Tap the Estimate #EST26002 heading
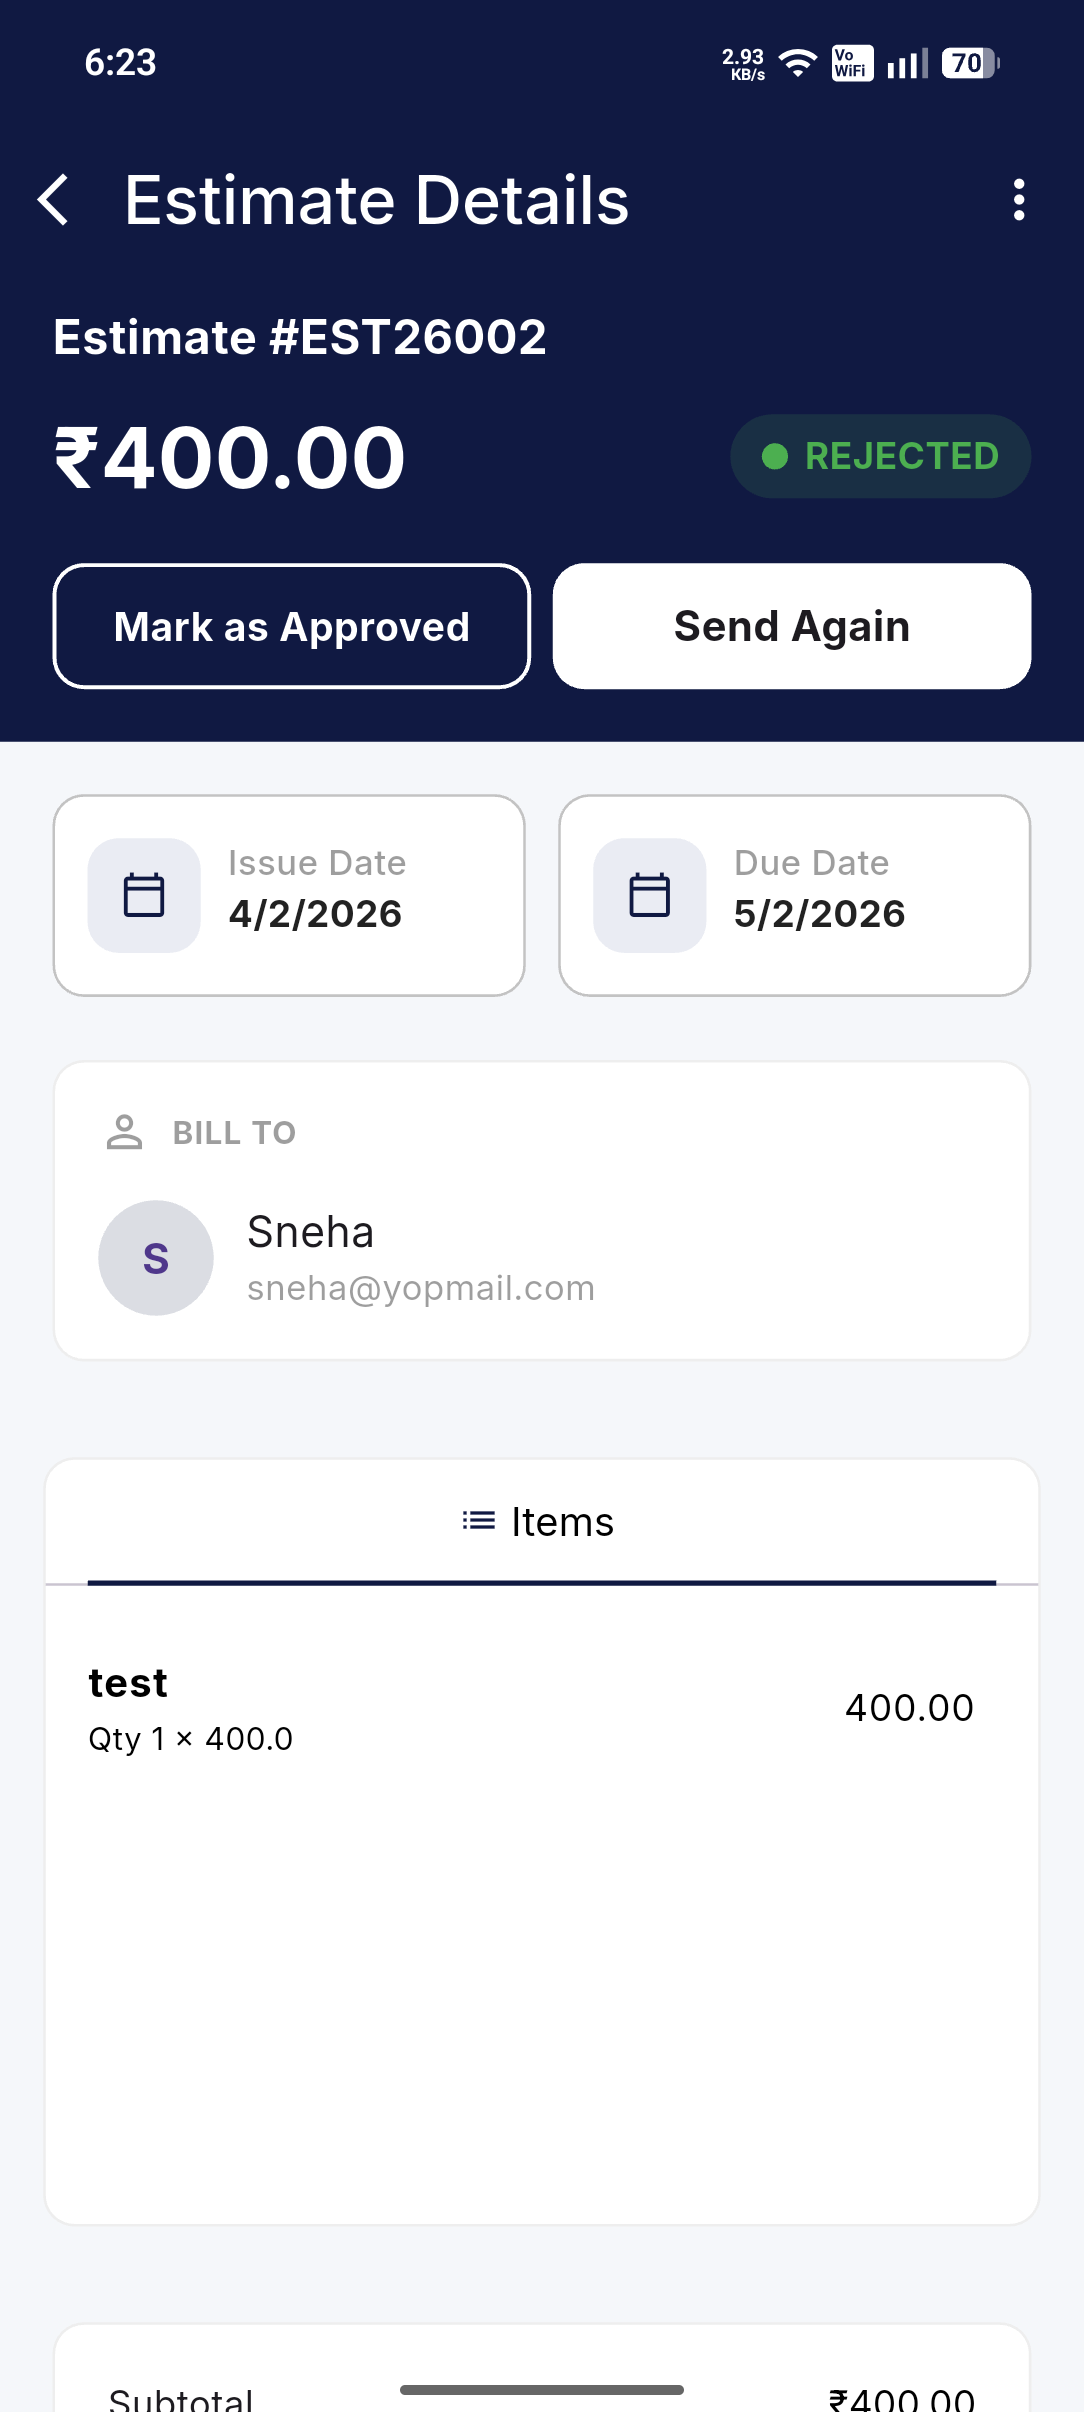This screenshot has width=1084, height=2412. pyautogui.click(x=300, y=337)
